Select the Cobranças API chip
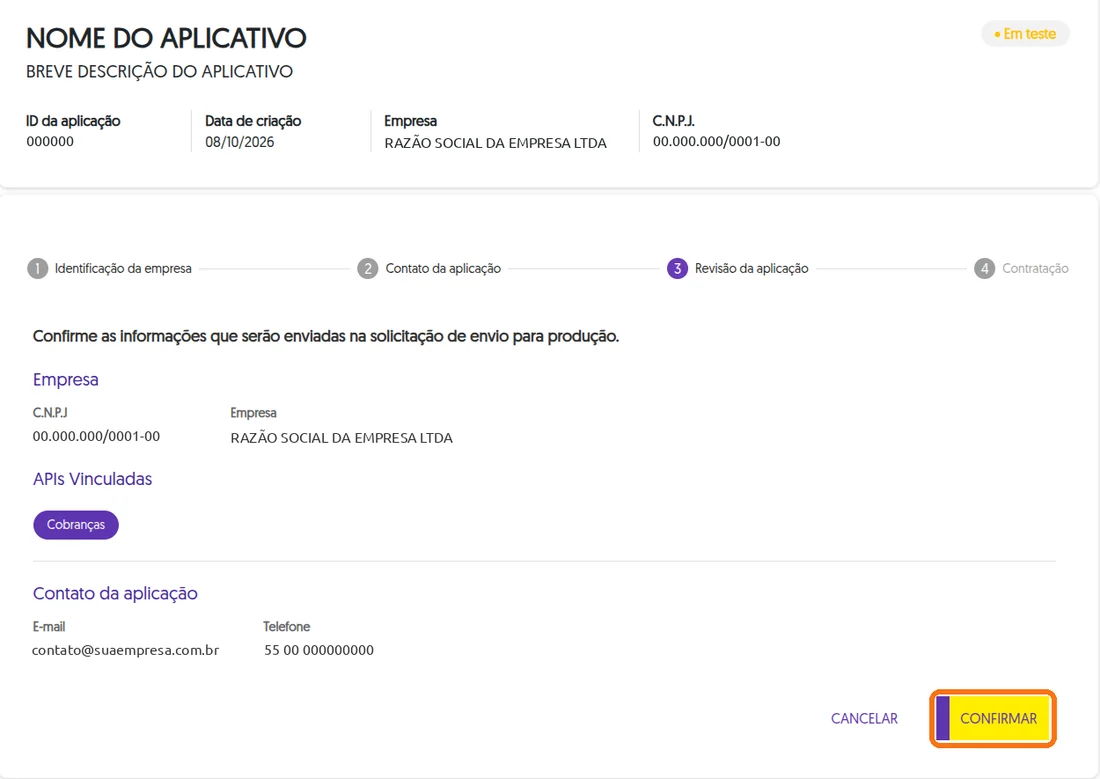Viewport: 1100px width, 779px height. pos(76,525)
